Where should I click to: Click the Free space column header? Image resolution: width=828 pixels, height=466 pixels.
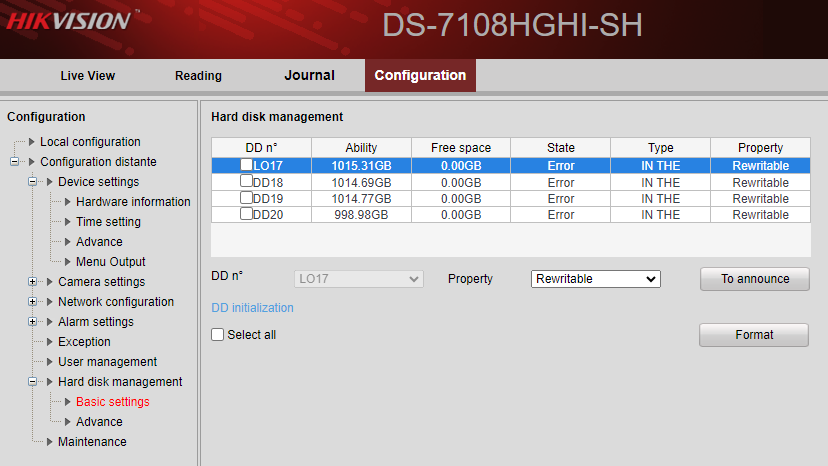click(461, 147)
